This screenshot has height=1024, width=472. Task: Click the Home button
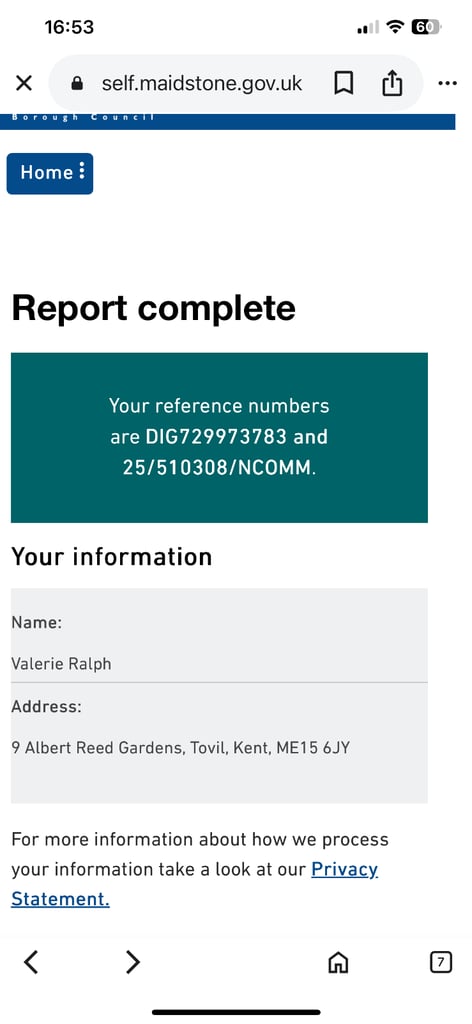[50, 173]
